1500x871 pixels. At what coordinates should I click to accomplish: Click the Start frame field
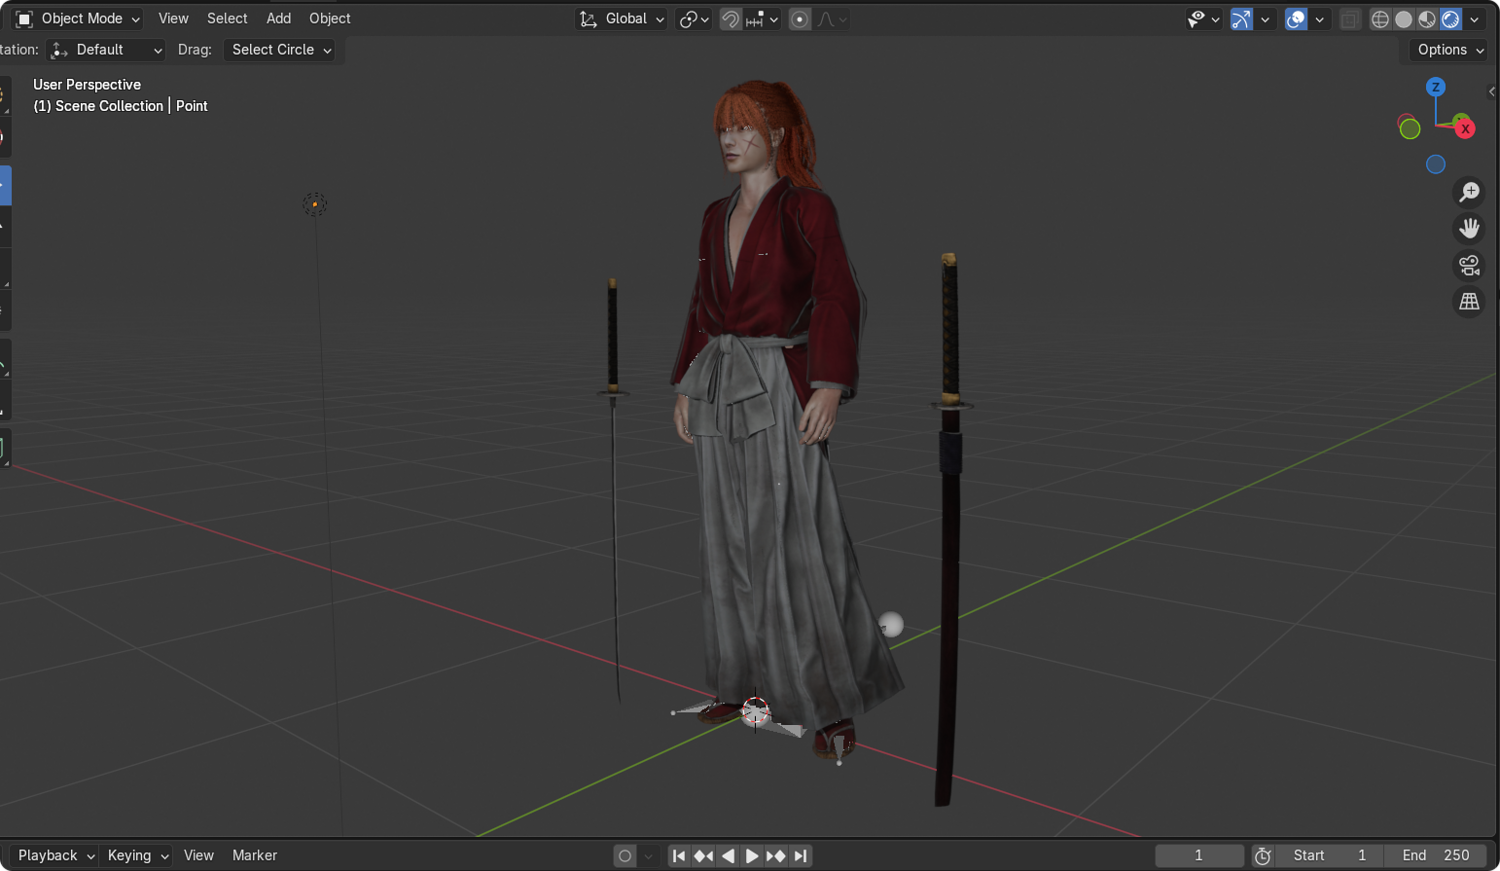(1330, 856)
